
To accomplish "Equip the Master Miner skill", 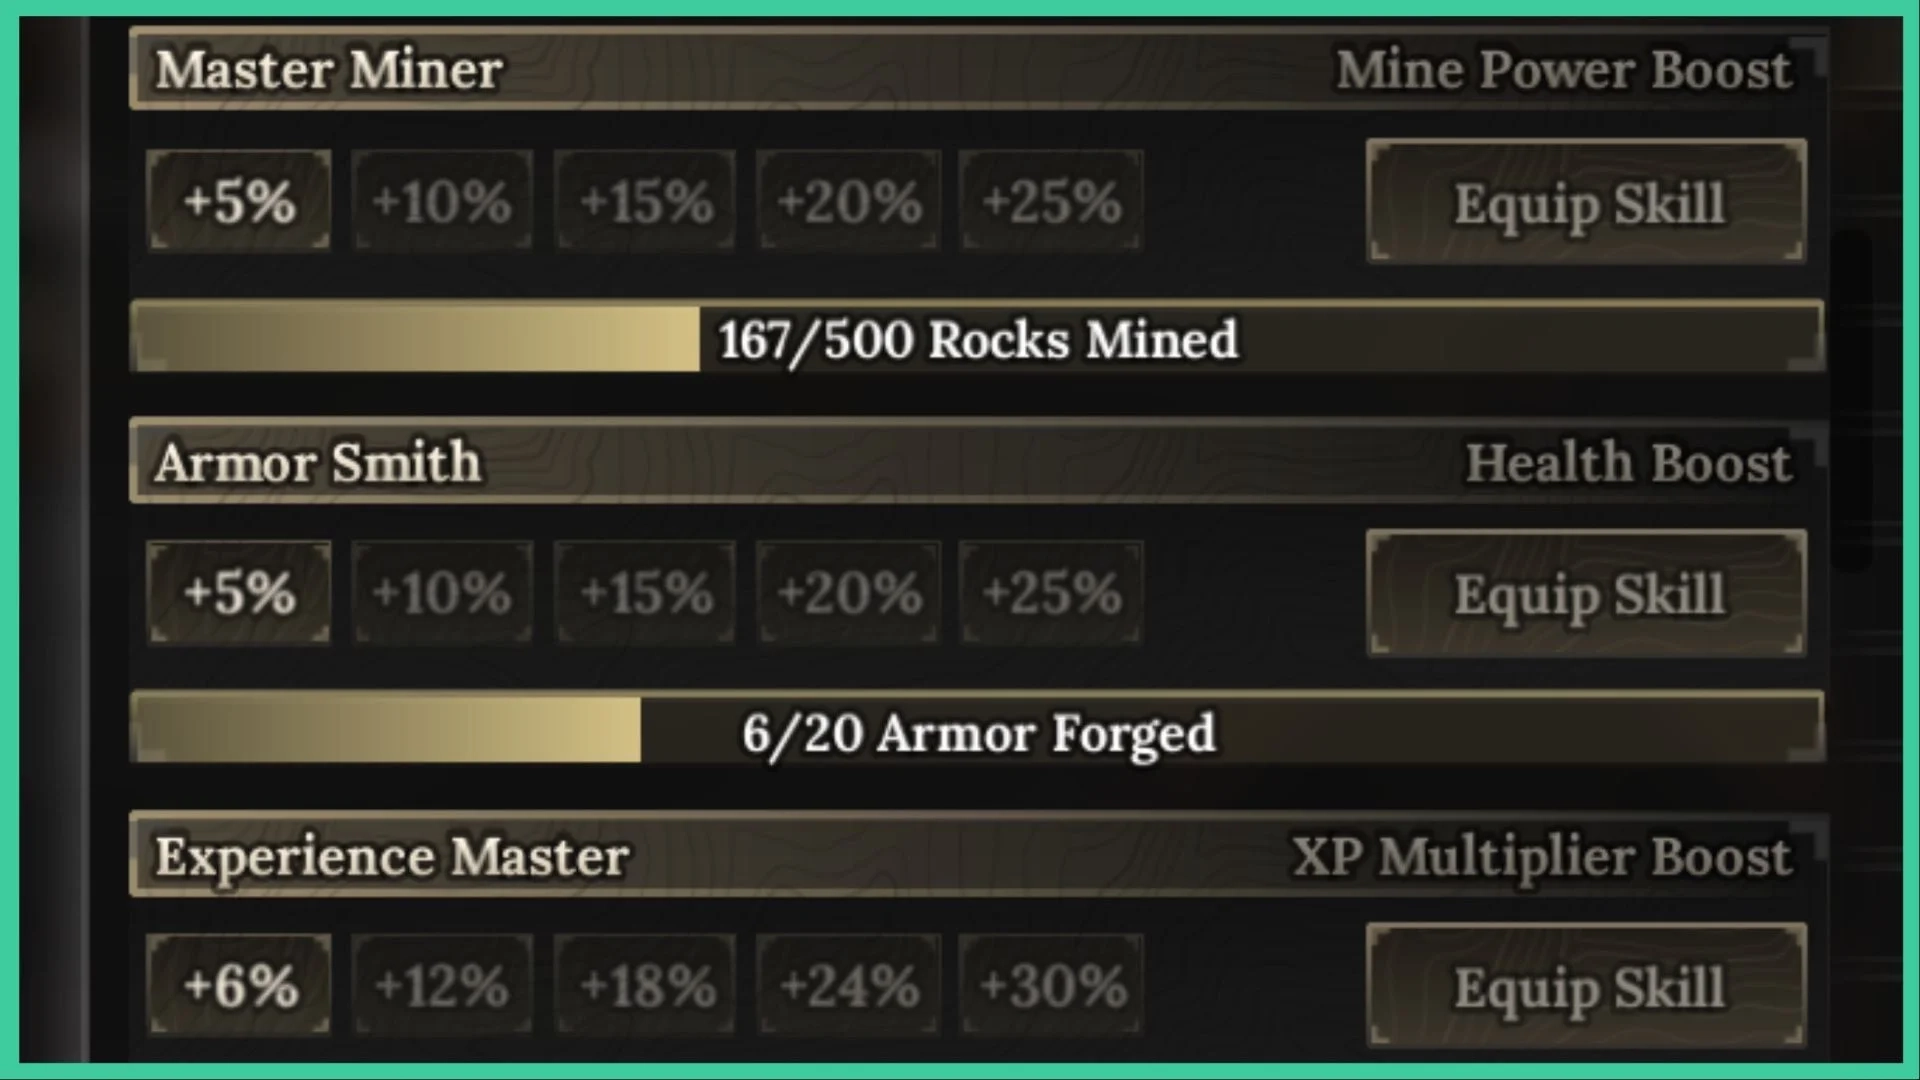I will tap(1586, 202).
